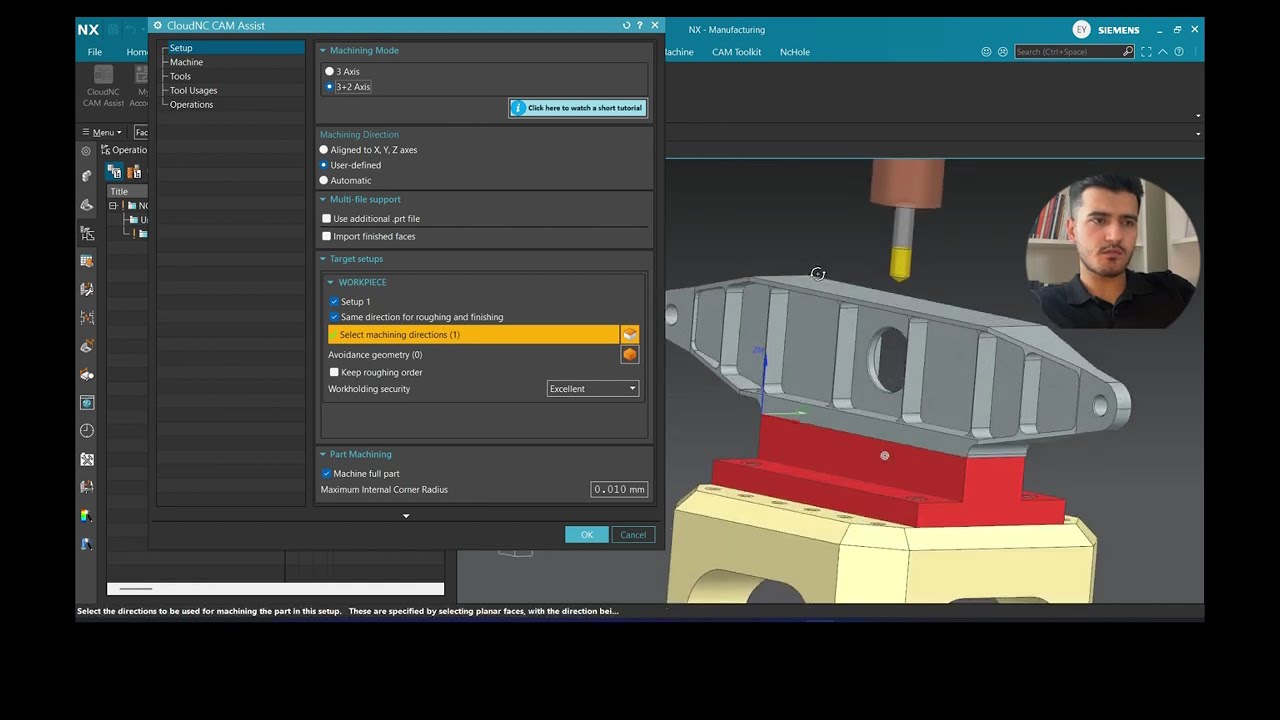Enable Use additional .prt file
The height and width of the screenshot is (720, 1280).
pos(326,219)
